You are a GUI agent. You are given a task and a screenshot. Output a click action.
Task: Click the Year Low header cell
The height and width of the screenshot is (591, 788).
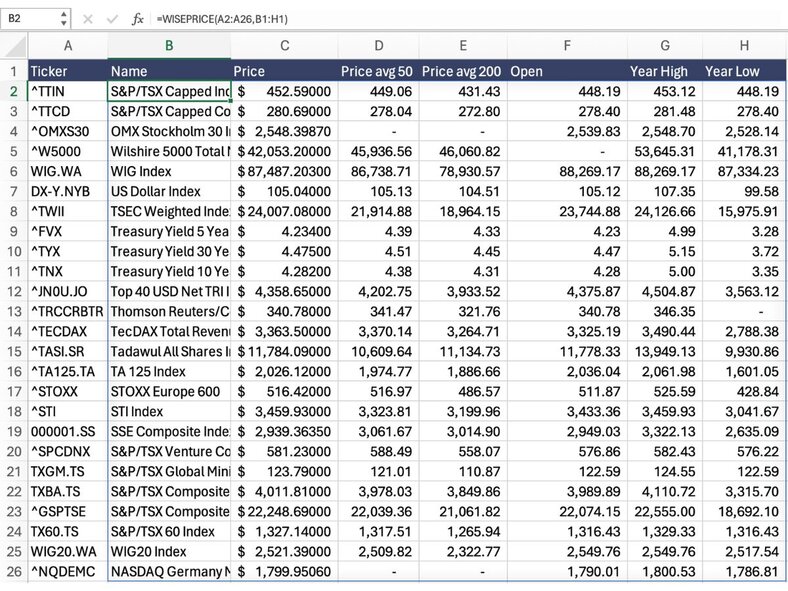pyautogui.click(x=744, y=71)
